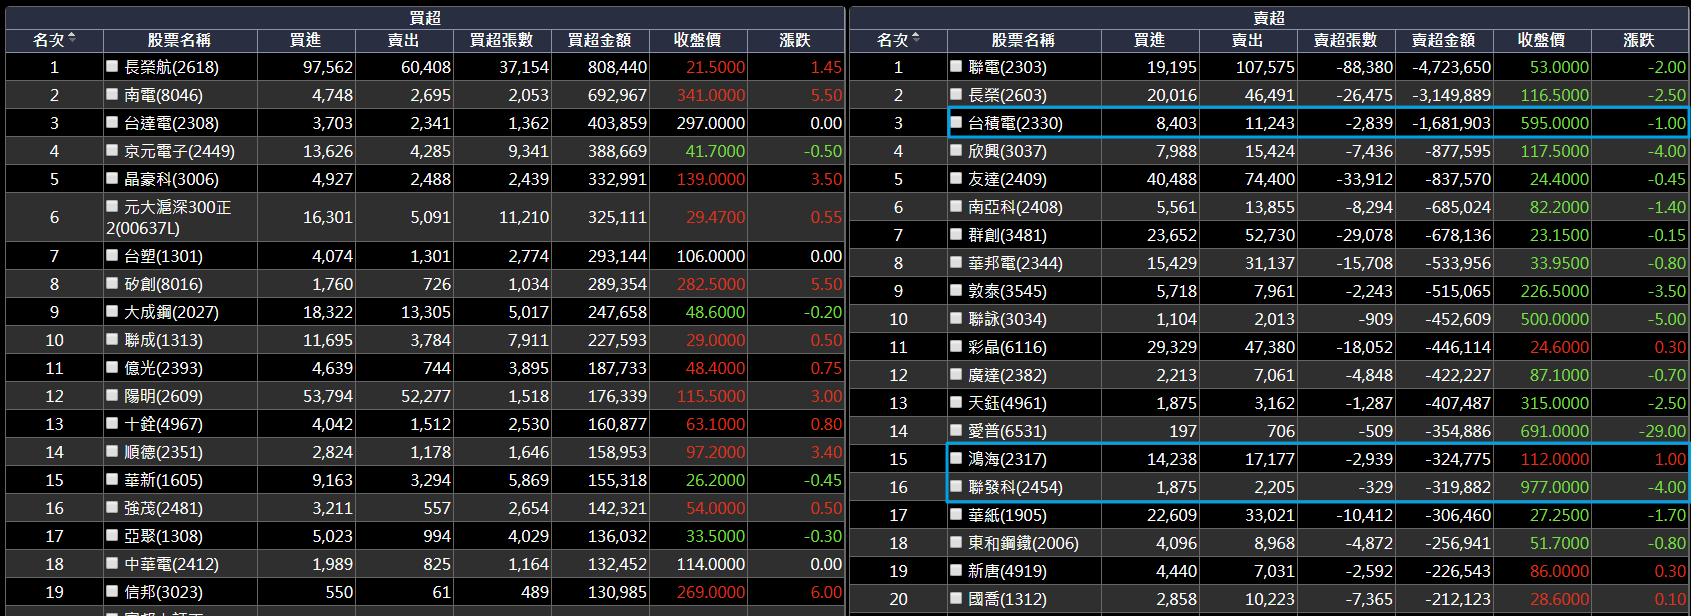
Task: Open stock 長榮航(2618)
Action: click(171, 67)
